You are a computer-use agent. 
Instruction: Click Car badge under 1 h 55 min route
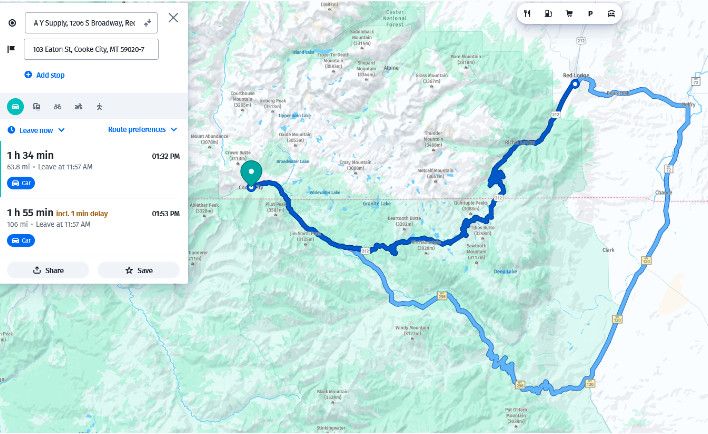point(21,240)
